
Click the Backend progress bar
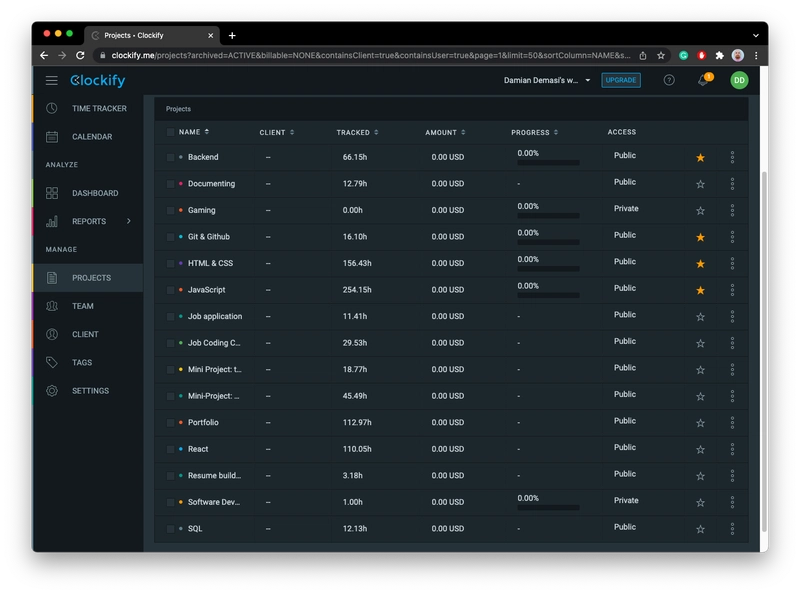point(548,163)
